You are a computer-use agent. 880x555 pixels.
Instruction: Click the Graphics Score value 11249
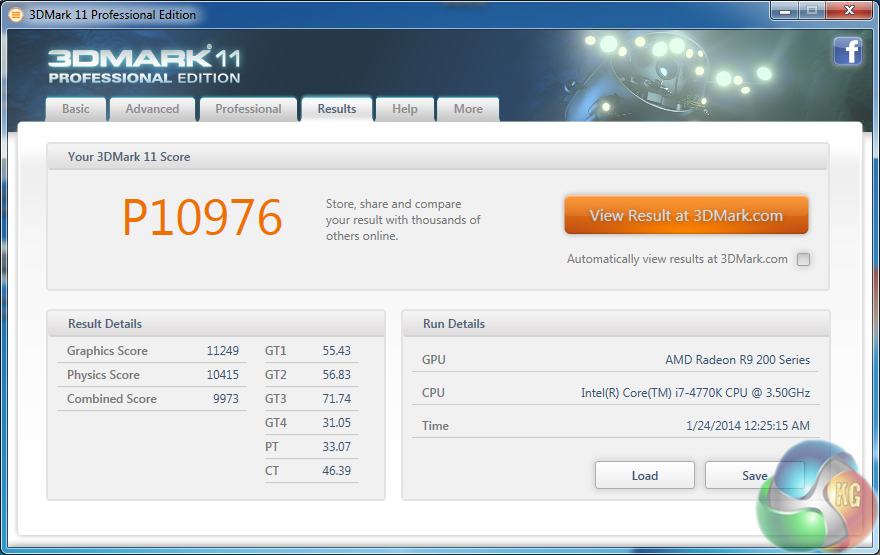tap(223, 351)
